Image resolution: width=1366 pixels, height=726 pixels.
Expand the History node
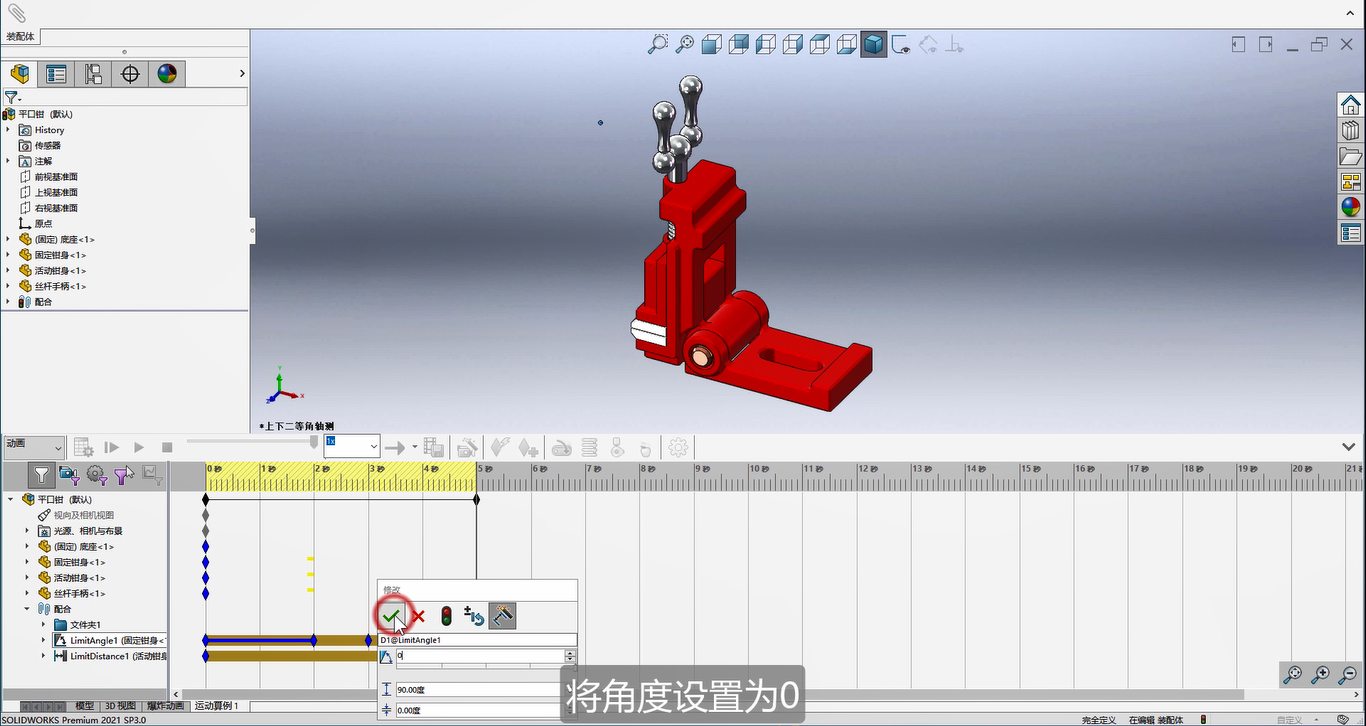(x=8, y=130)
